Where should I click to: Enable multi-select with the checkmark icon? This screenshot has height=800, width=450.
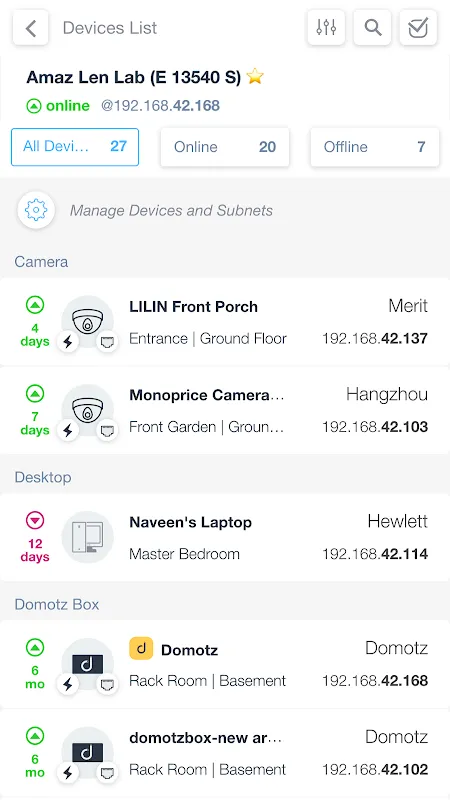(418, 28)
